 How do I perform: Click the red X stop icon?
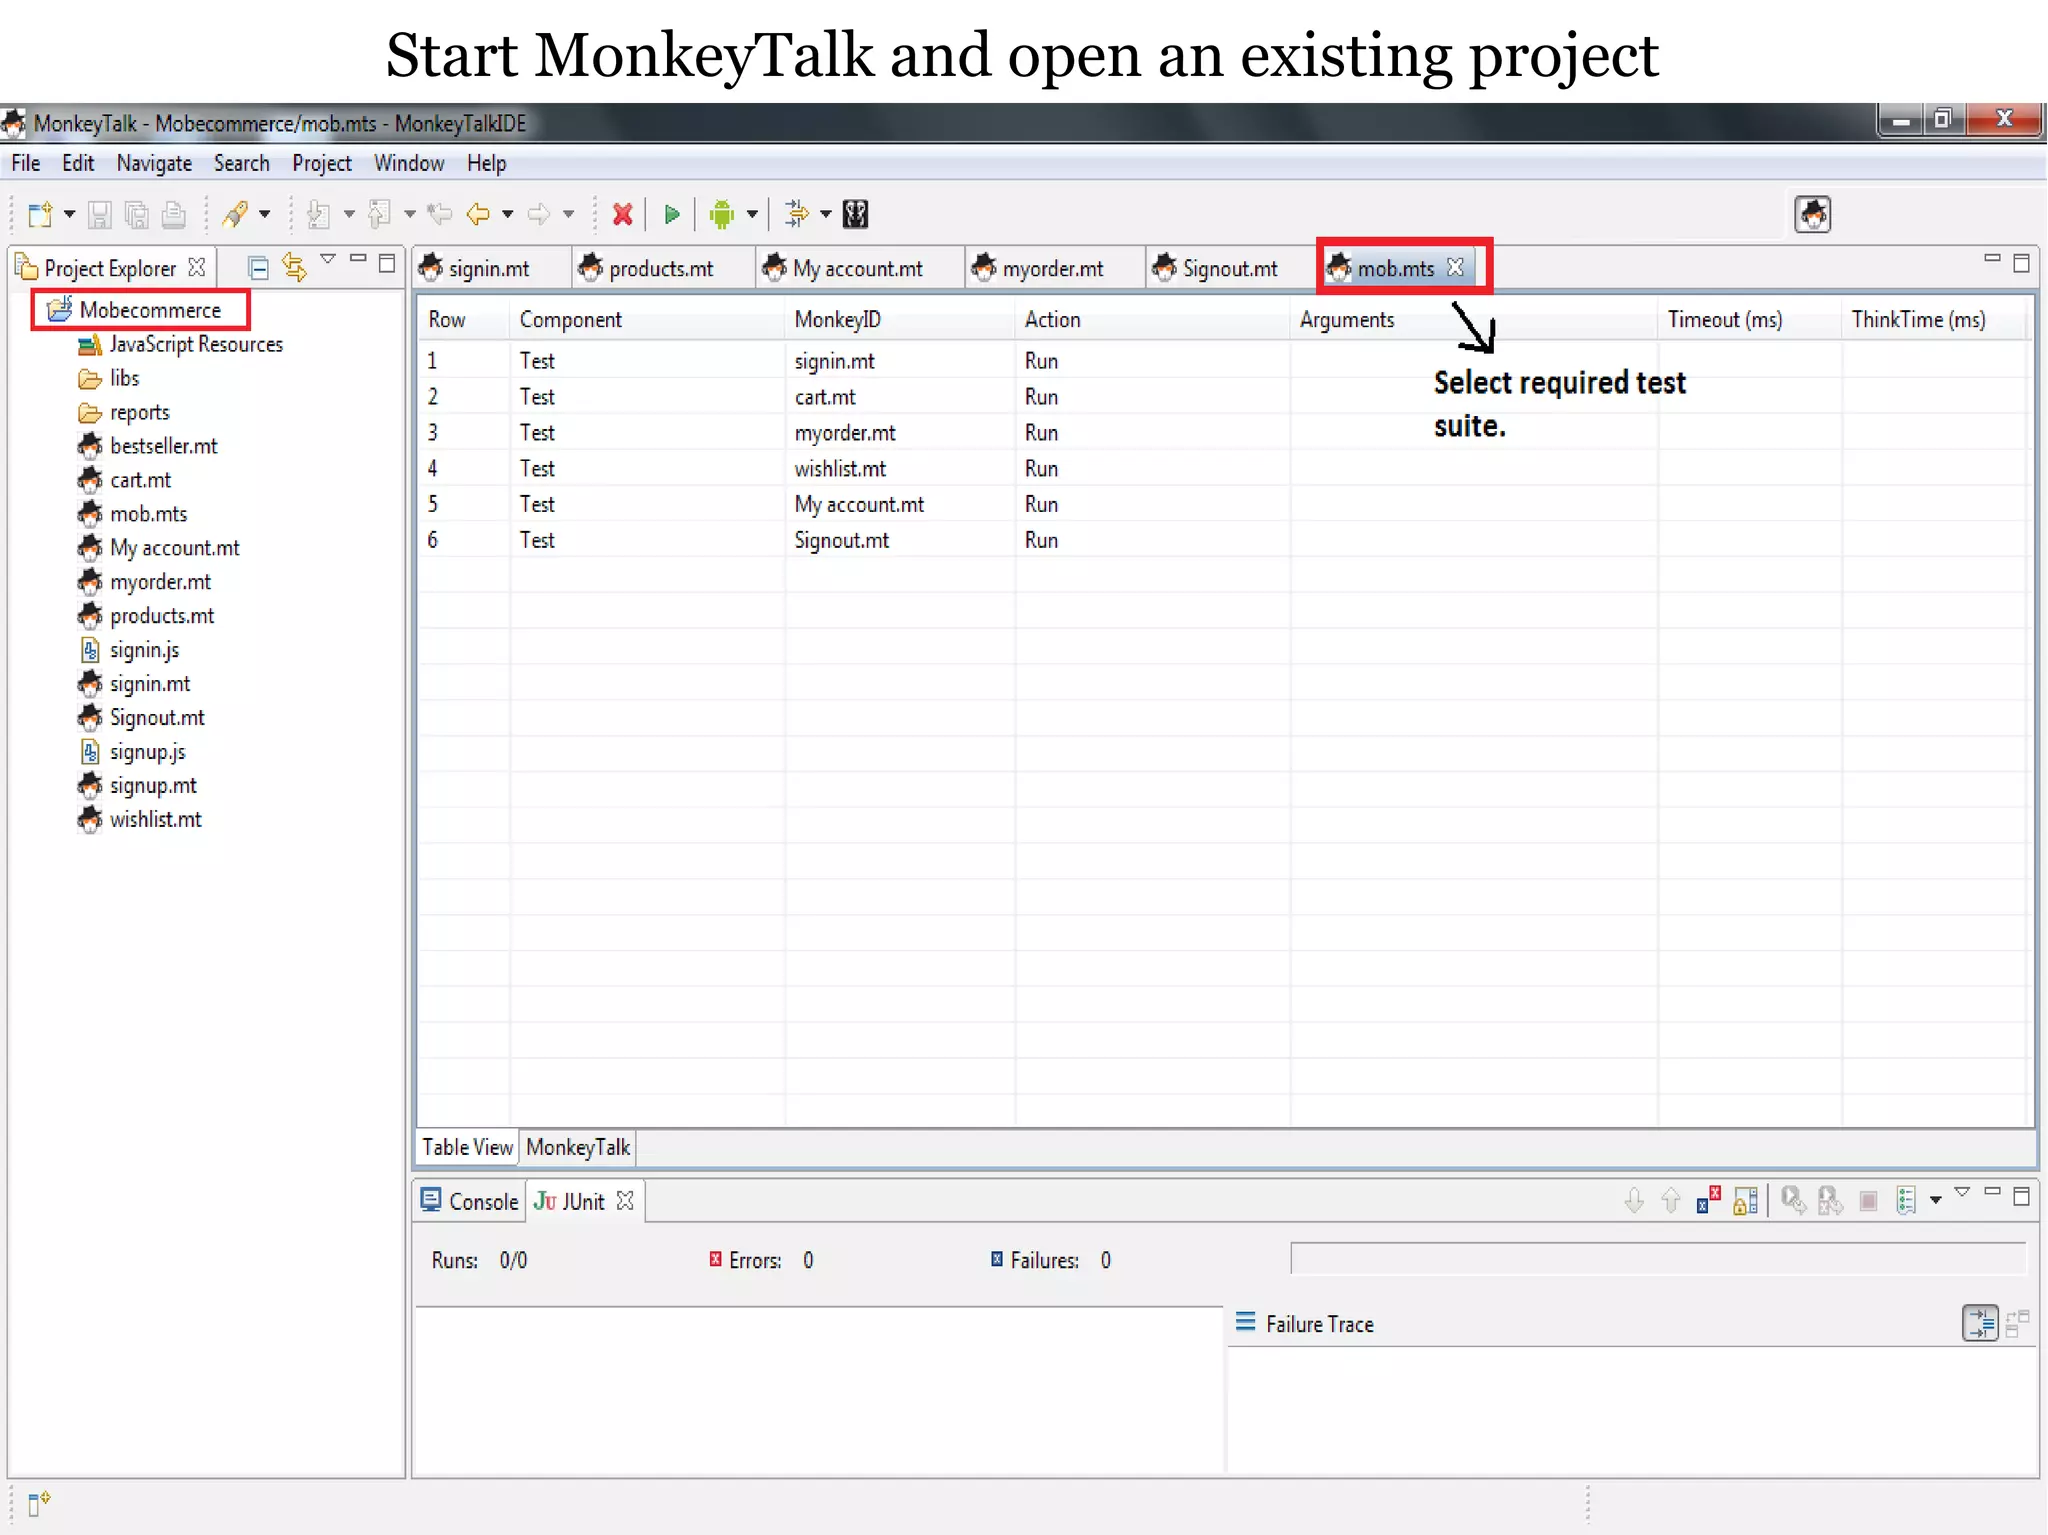tap(623, 214)
